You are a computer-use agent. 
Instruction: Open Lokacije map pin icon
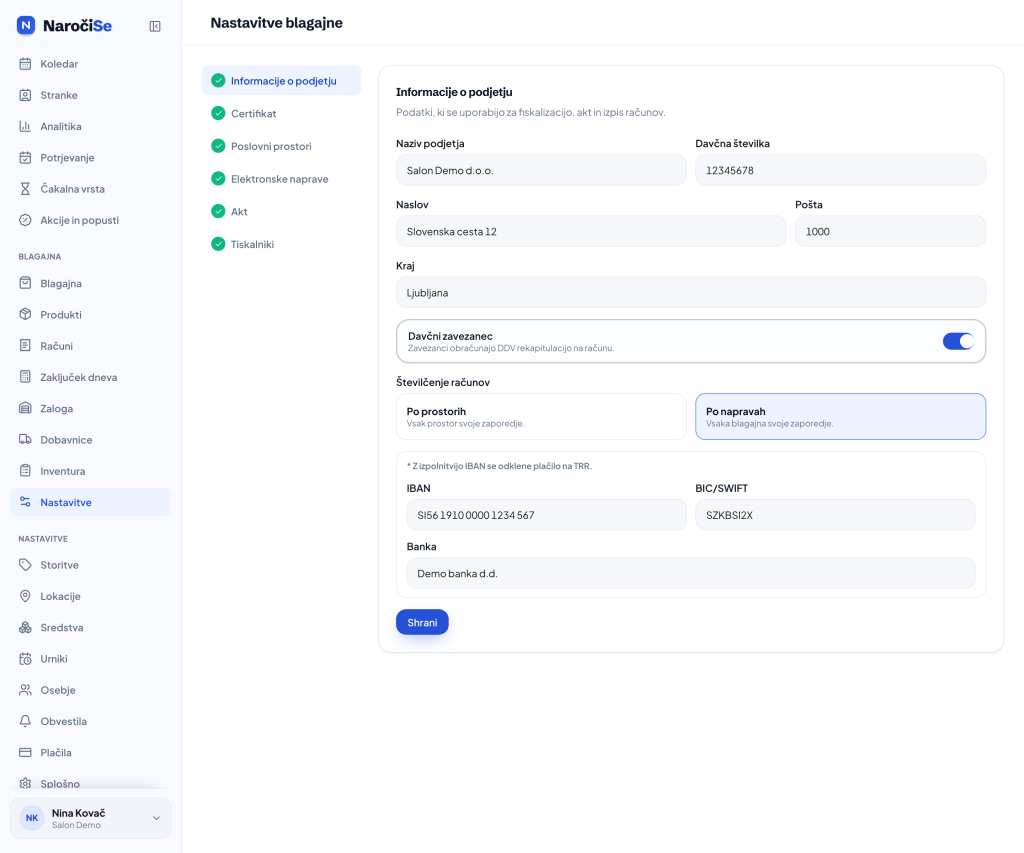click(25, 596)
